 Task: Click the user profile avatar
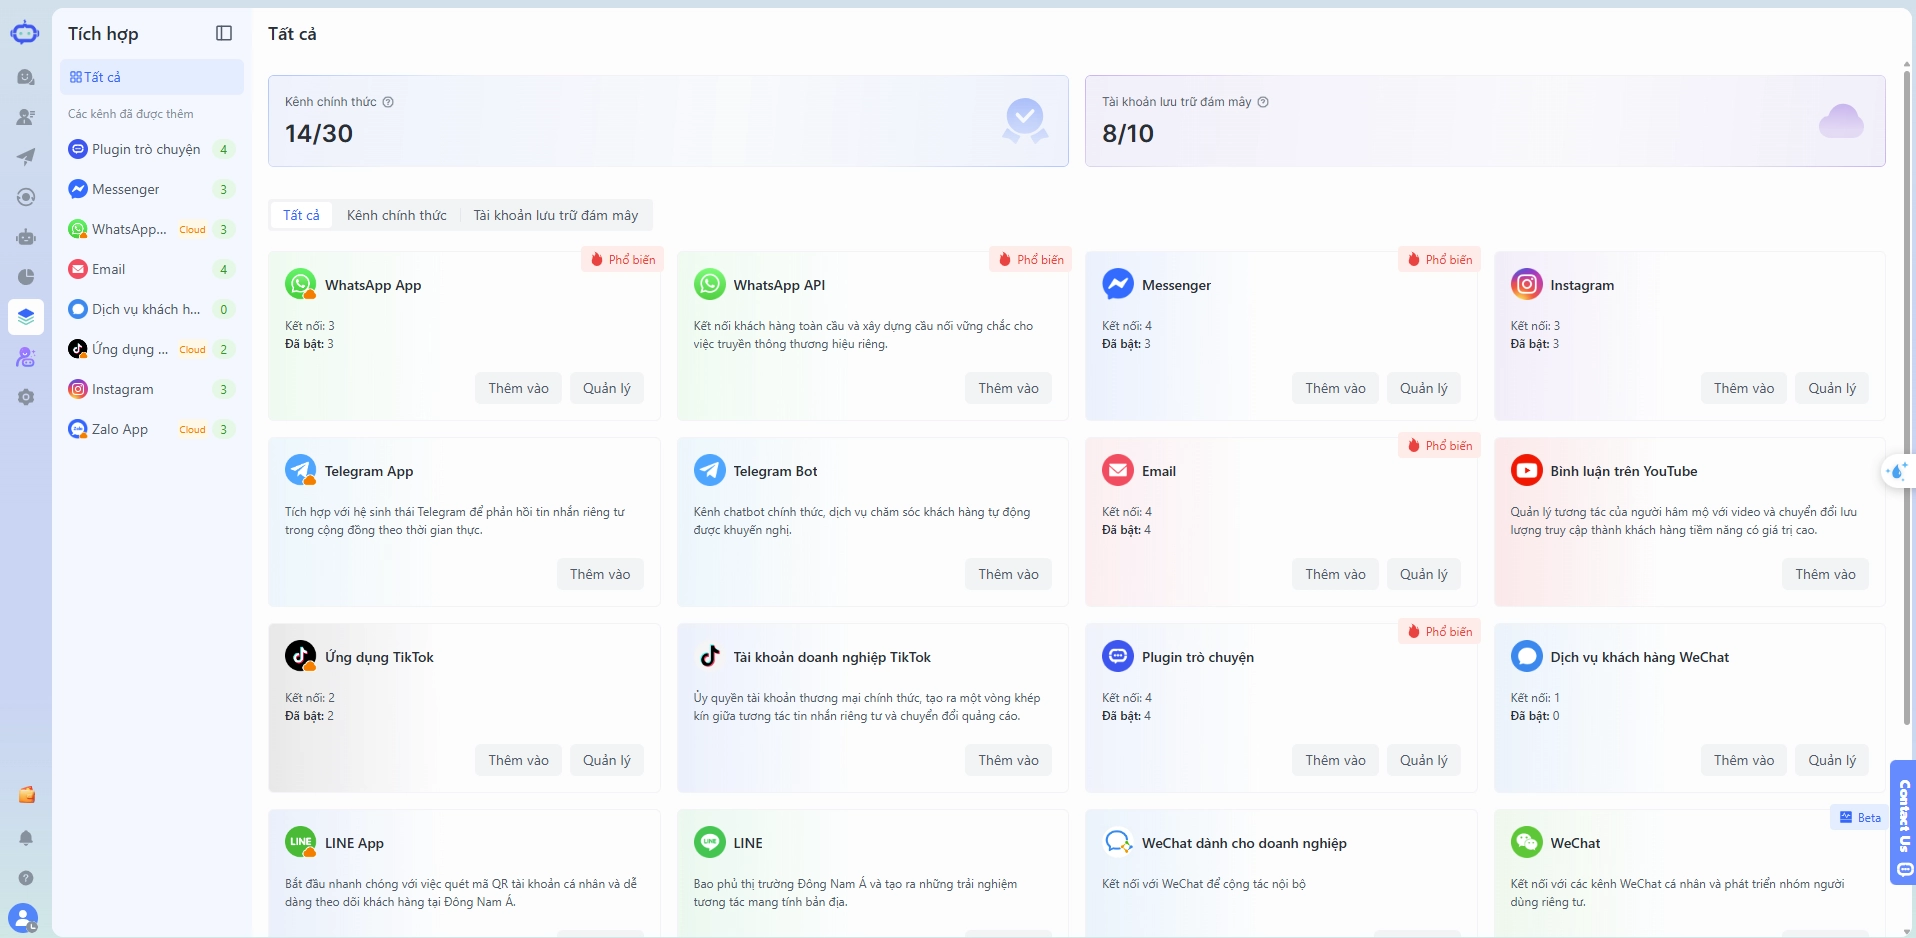point(23,917)
